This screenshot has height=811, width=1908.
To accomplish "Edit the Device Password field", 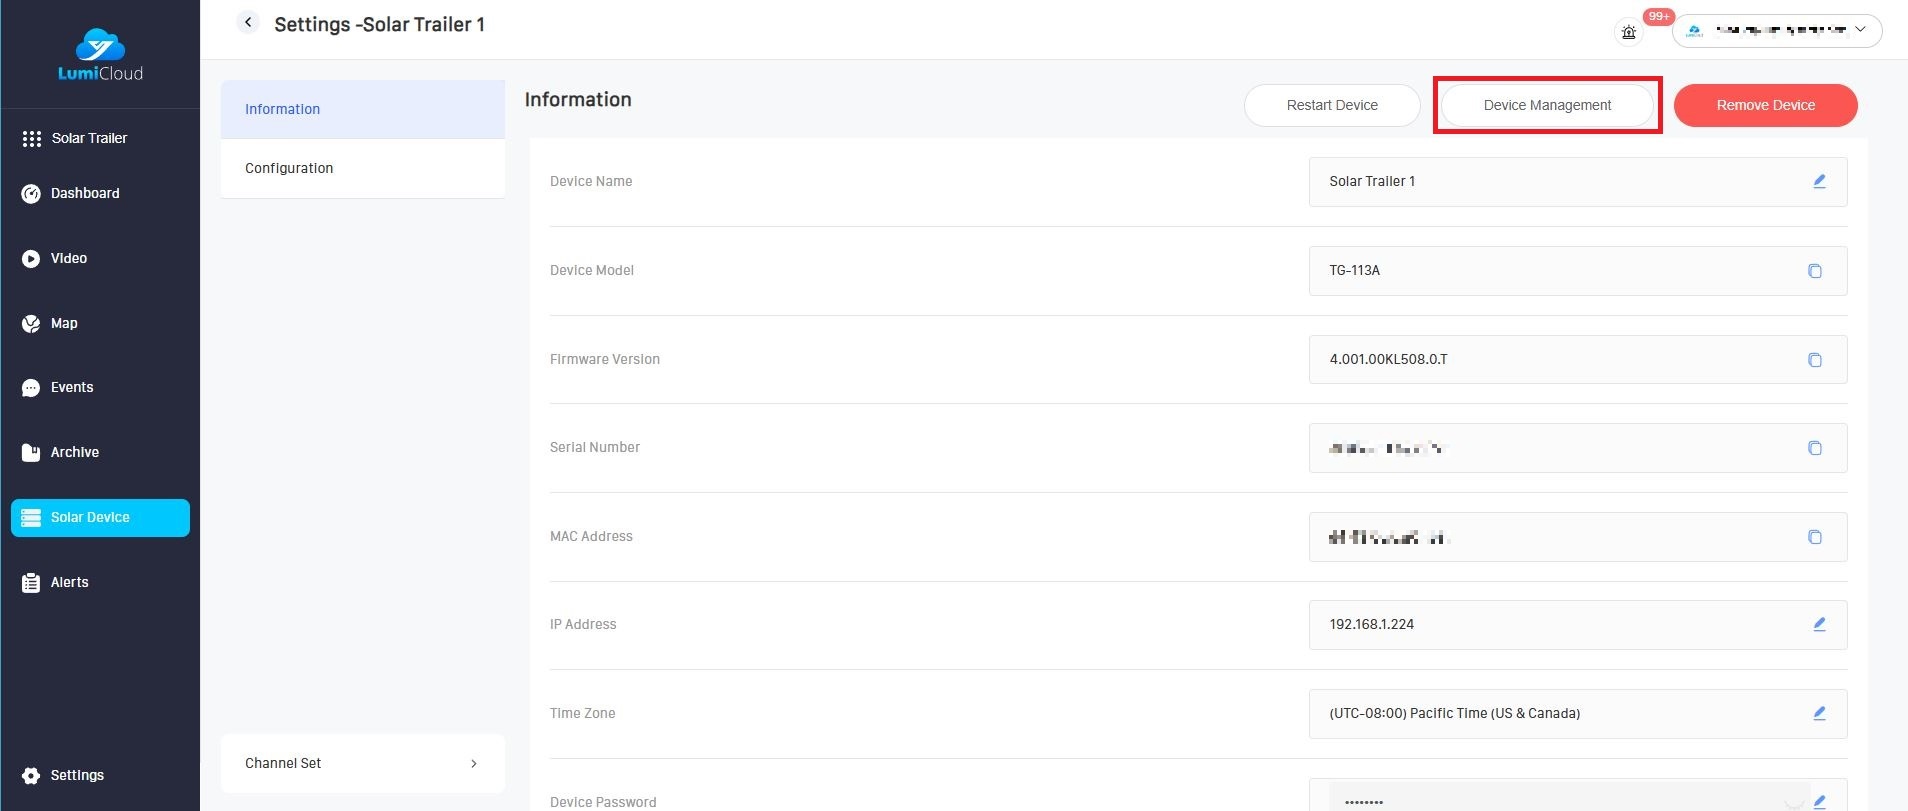I will tap(1819, 801).
